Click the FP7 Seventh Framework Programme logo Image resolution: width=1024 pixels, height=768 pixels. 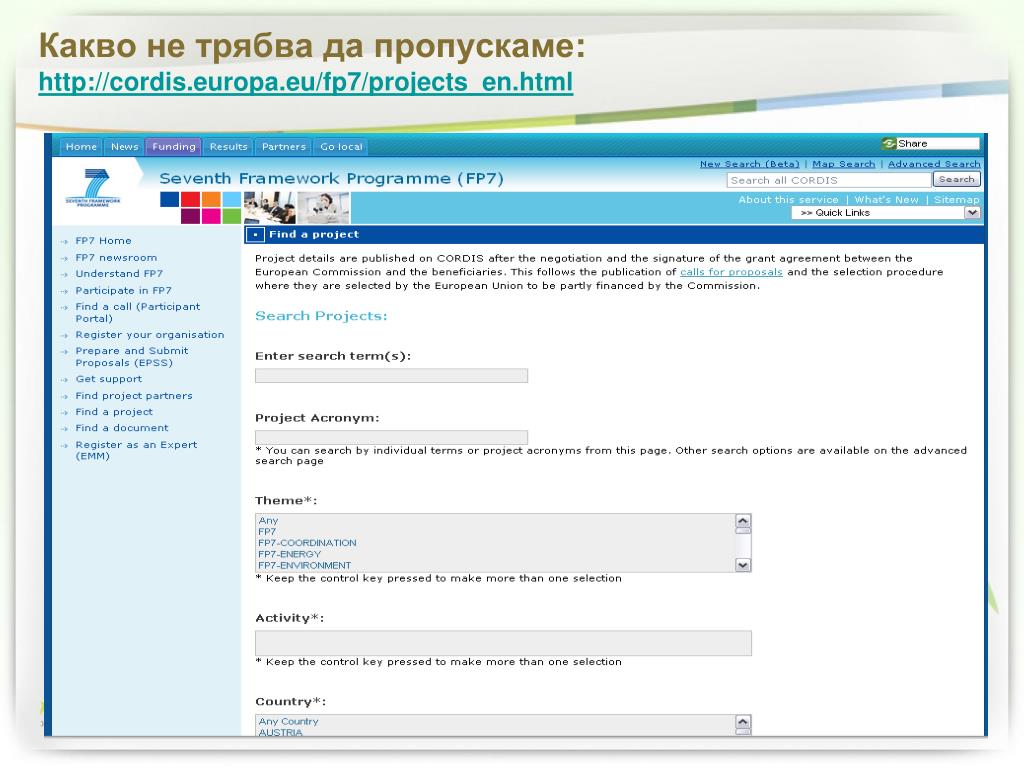93,188
